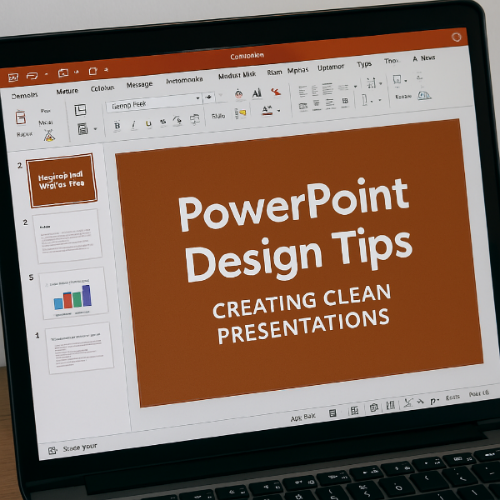This screenshot has height=500, width=500.
Task: Select the orange title slide thumbnail
Action: [62, 180]
